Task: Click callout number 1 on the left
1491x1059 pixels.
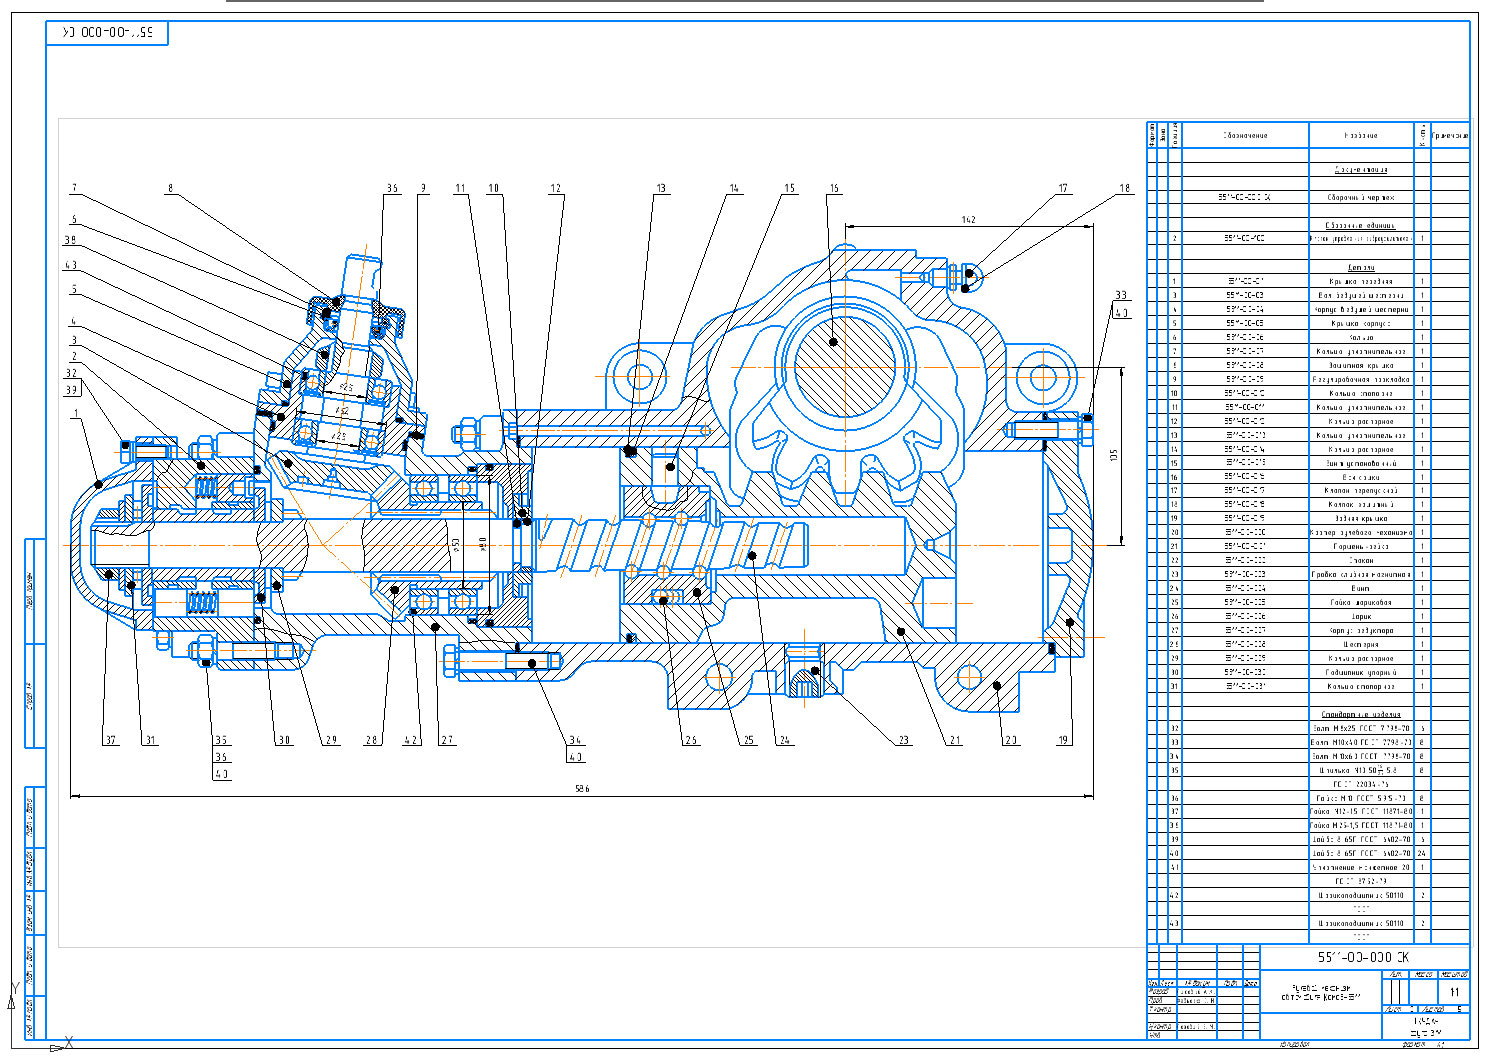Action: 74,413
